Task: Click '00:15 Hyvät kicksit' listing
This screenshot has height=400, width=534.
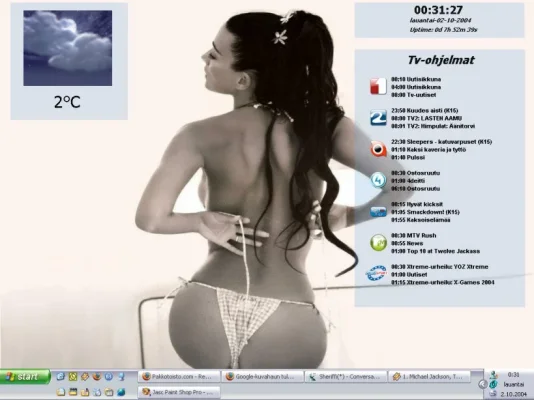Action: 417,204
